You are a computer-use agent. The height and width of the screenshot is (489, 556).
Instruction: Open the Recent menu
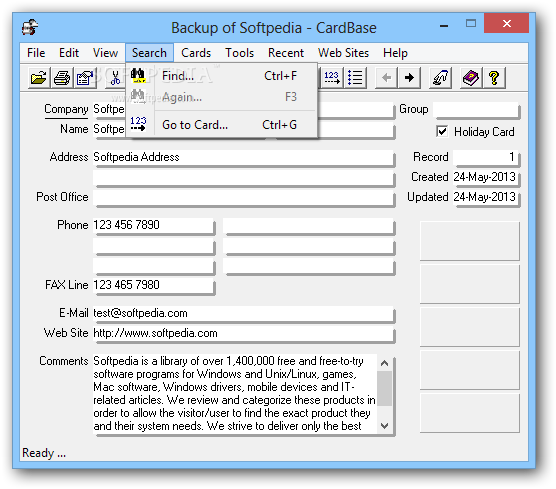pos(286,53)
